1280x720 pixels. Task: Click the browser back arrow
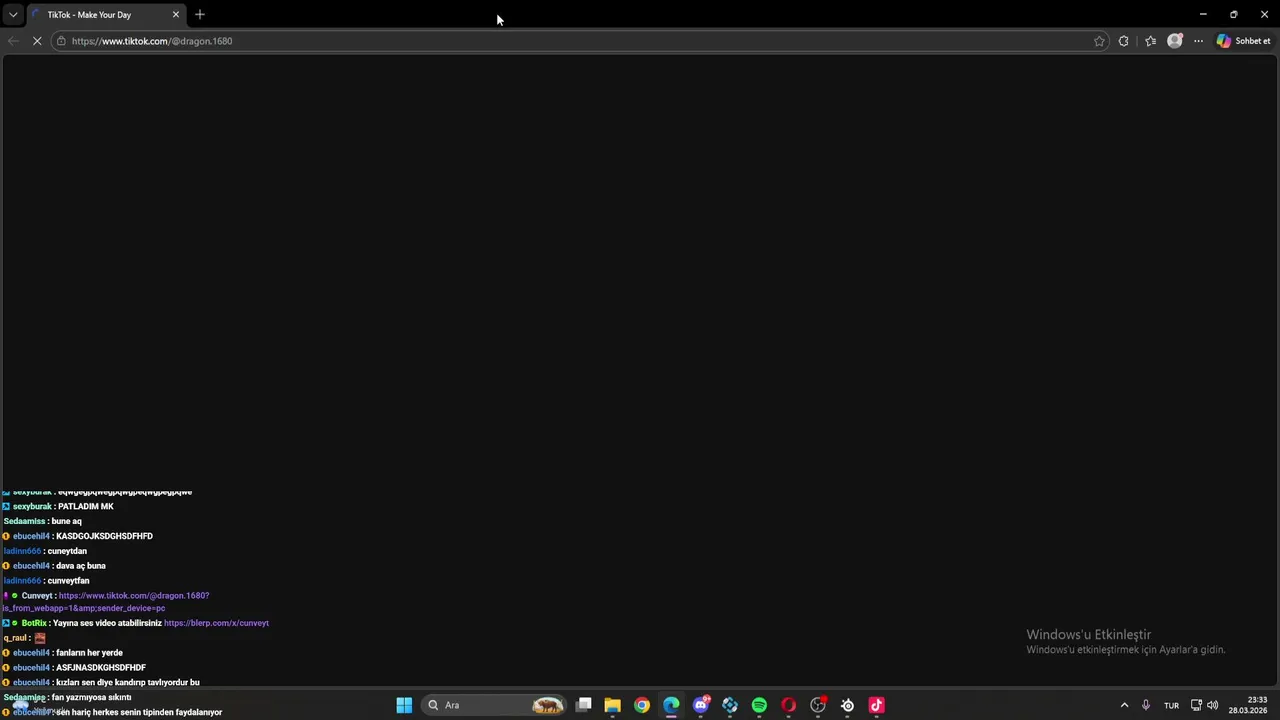coord(13,41)
